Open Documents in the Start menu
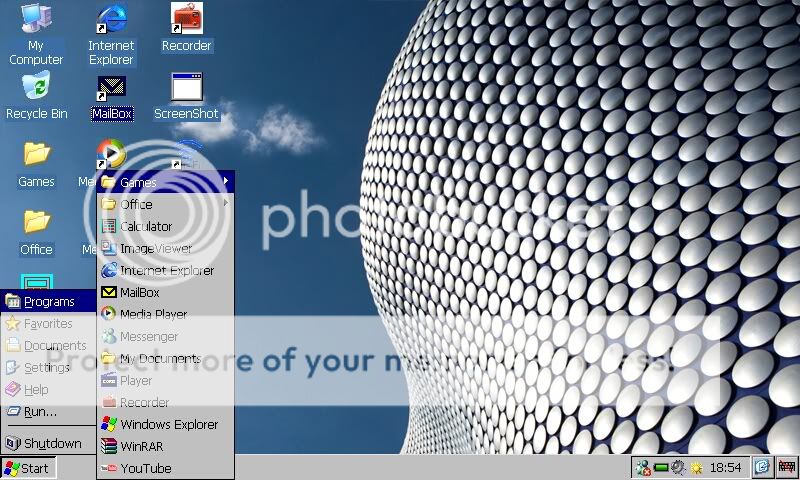This screenshot has width=800, height=480. tap(48, 345)
